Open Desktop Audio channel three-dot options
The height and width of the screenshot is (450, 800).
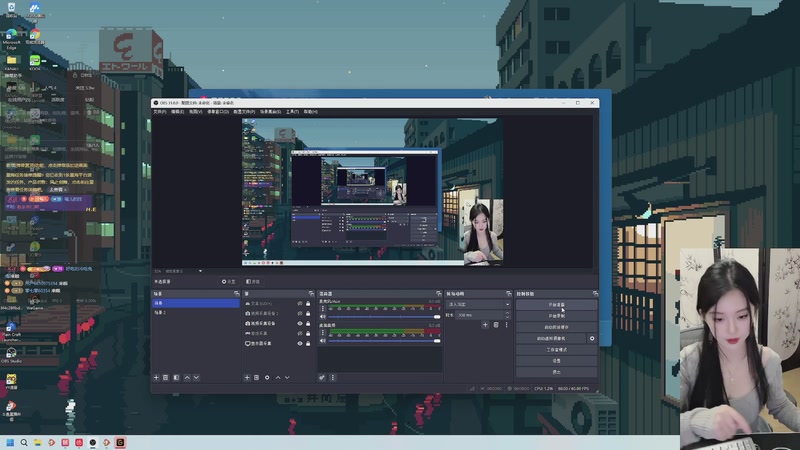[322, 333]
